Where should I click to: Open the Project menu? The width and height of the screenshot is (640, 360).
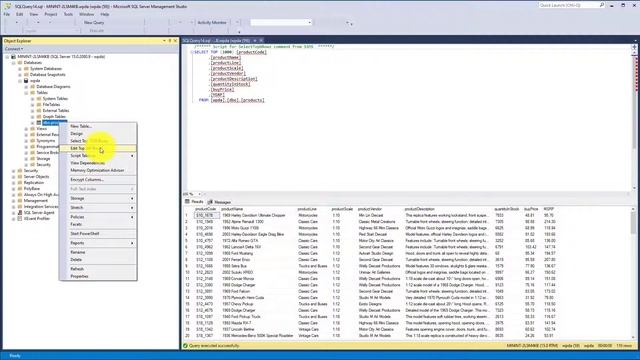(51, 14)
